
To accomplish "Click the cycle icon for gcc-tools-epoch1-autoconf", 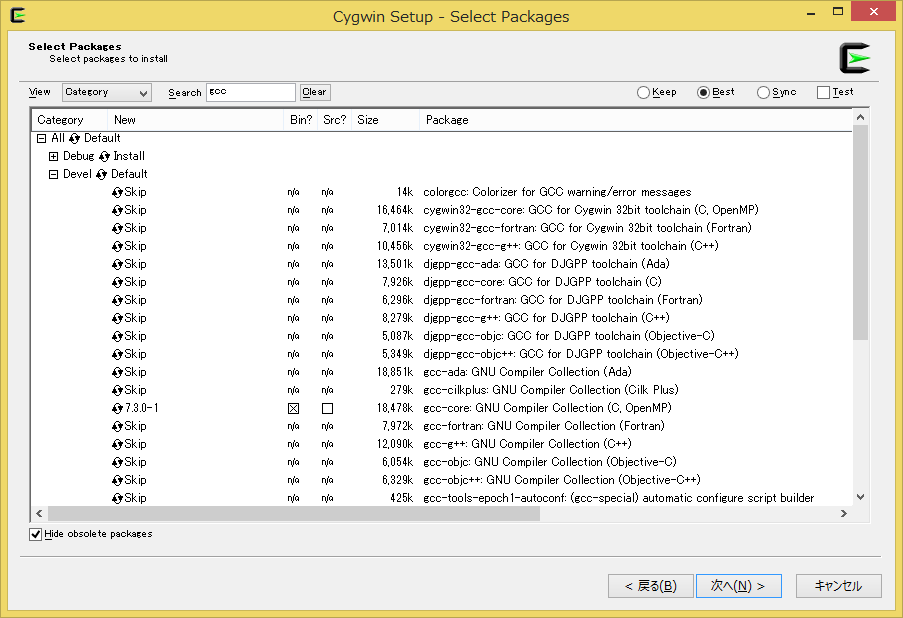I will [117, 498].
